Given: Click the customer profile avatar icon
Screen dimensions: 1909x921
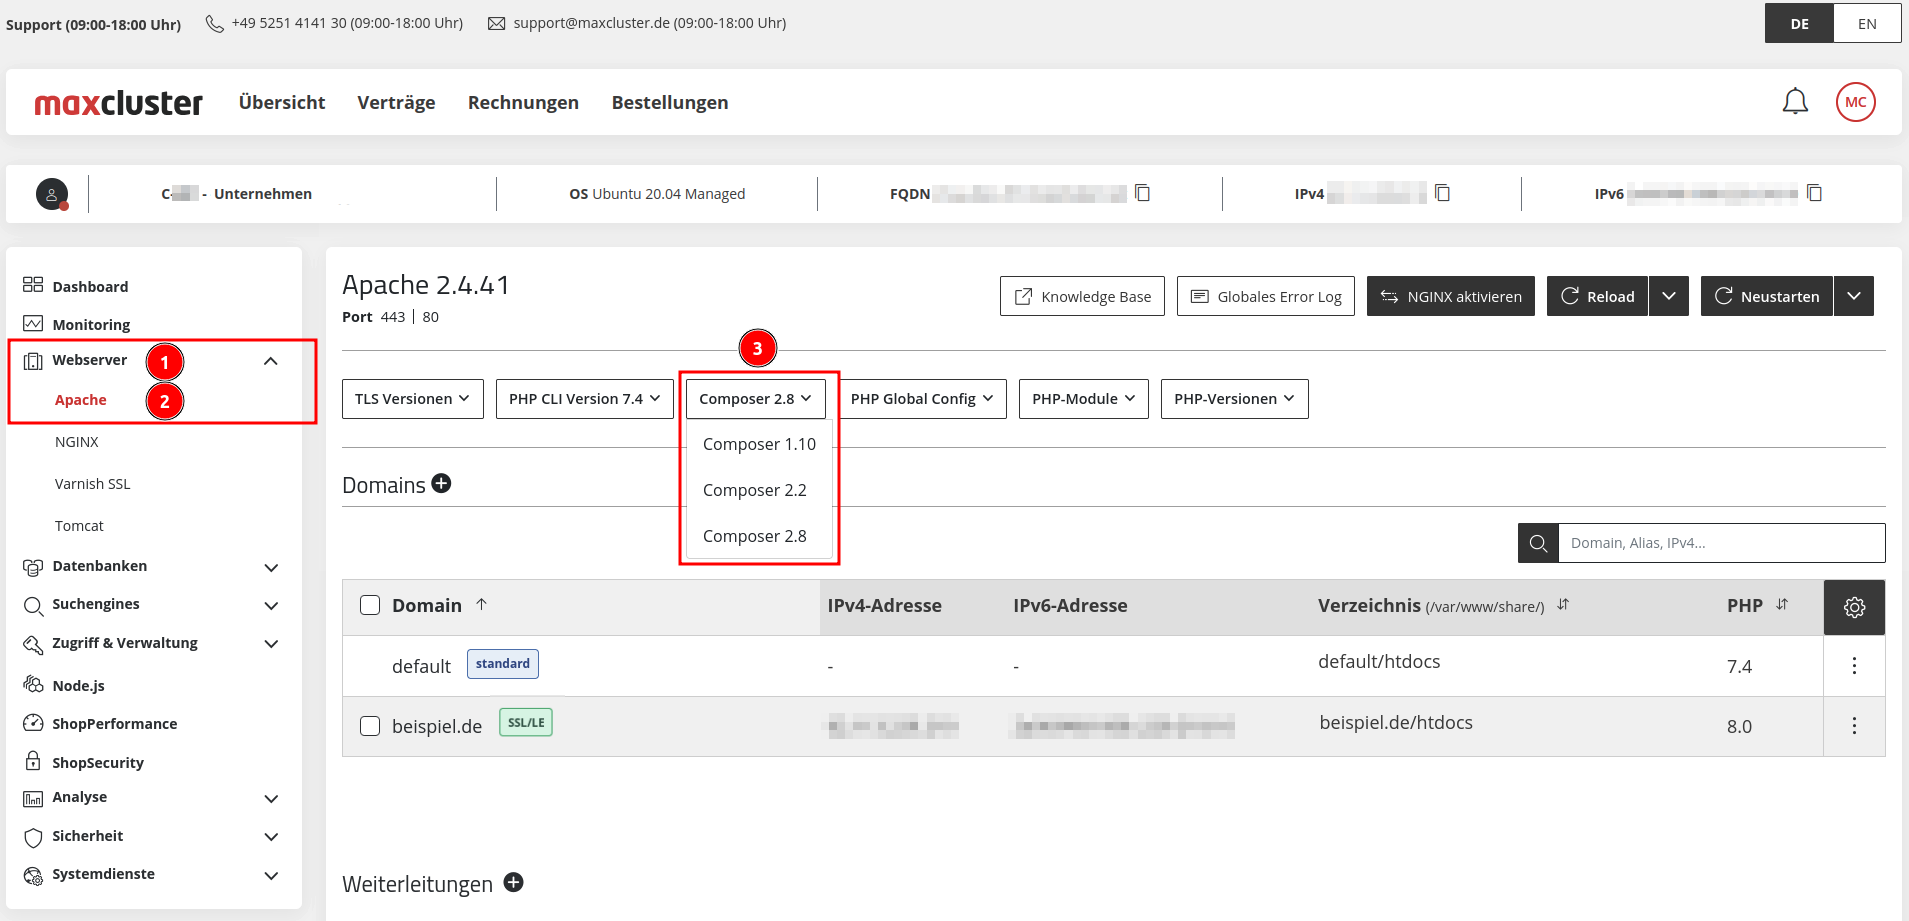Looking at the screenshot, I should (52, 194).
